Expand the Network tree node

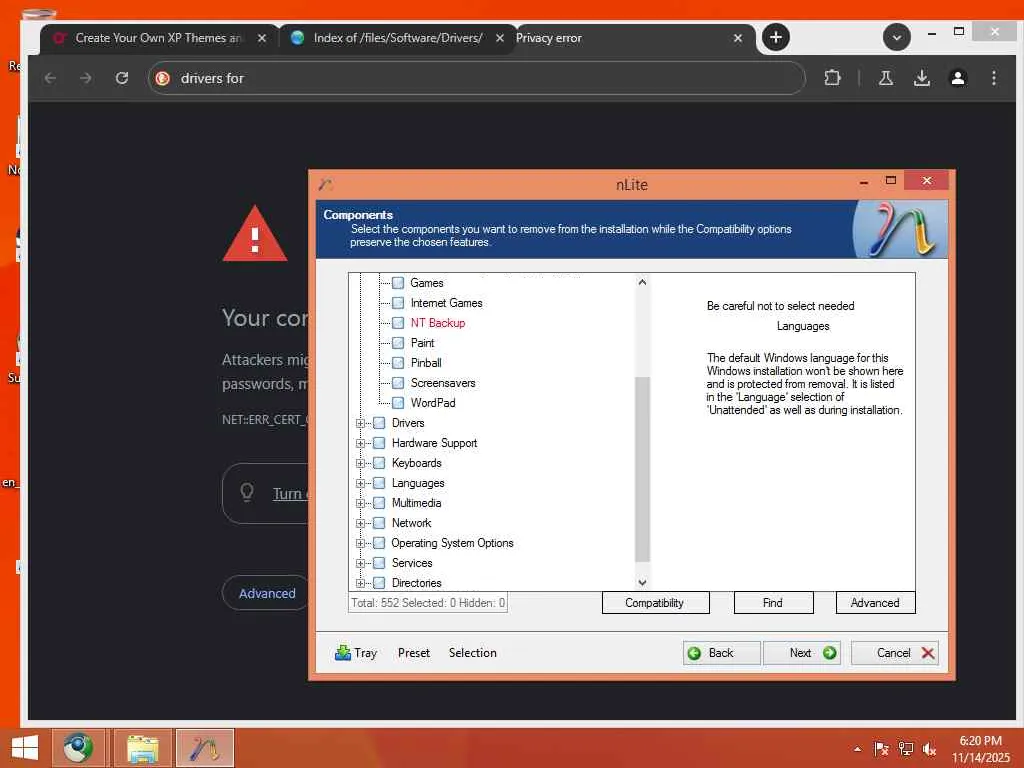(360, 523)
